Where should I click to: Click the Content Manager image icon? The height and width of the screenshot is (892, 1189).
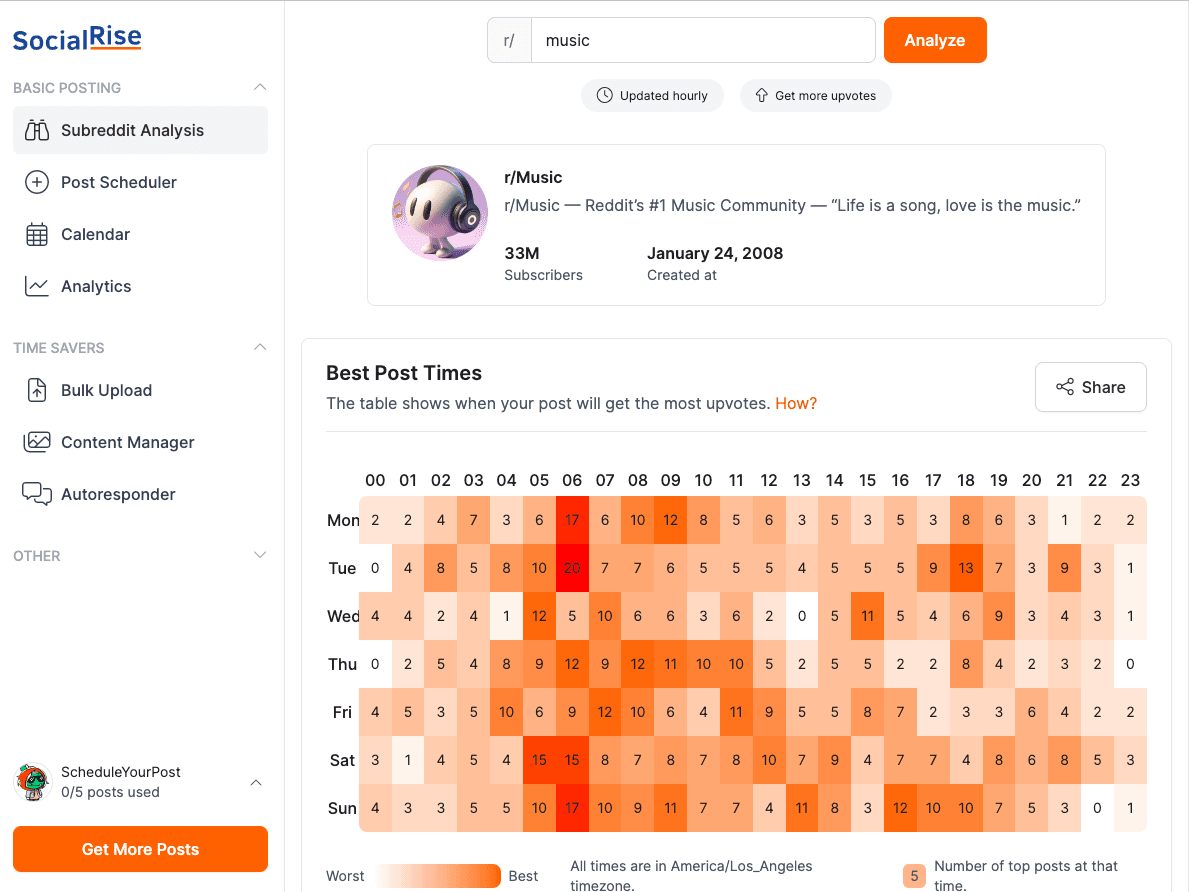[37, 442]
